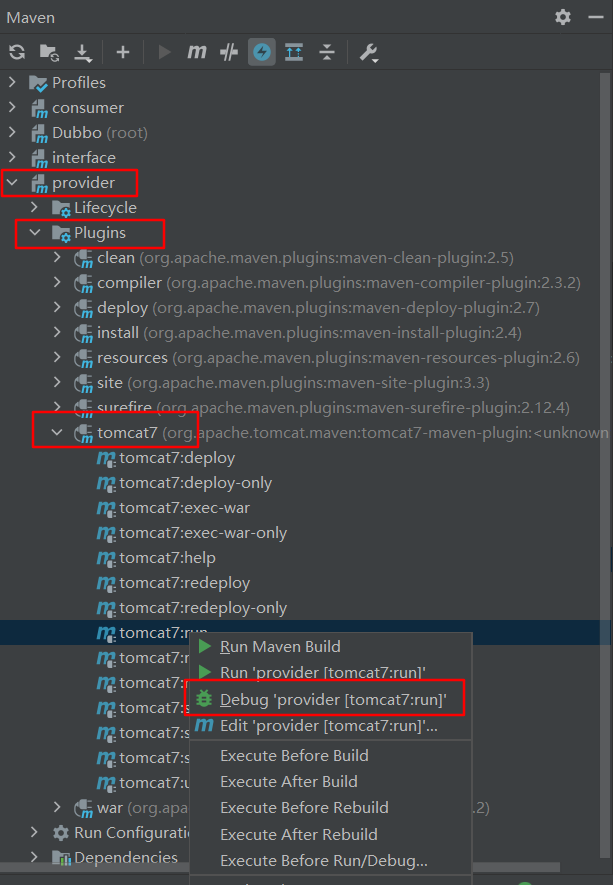Expand the clean plugin
The image size is (613, 885).
coord(57,257)
